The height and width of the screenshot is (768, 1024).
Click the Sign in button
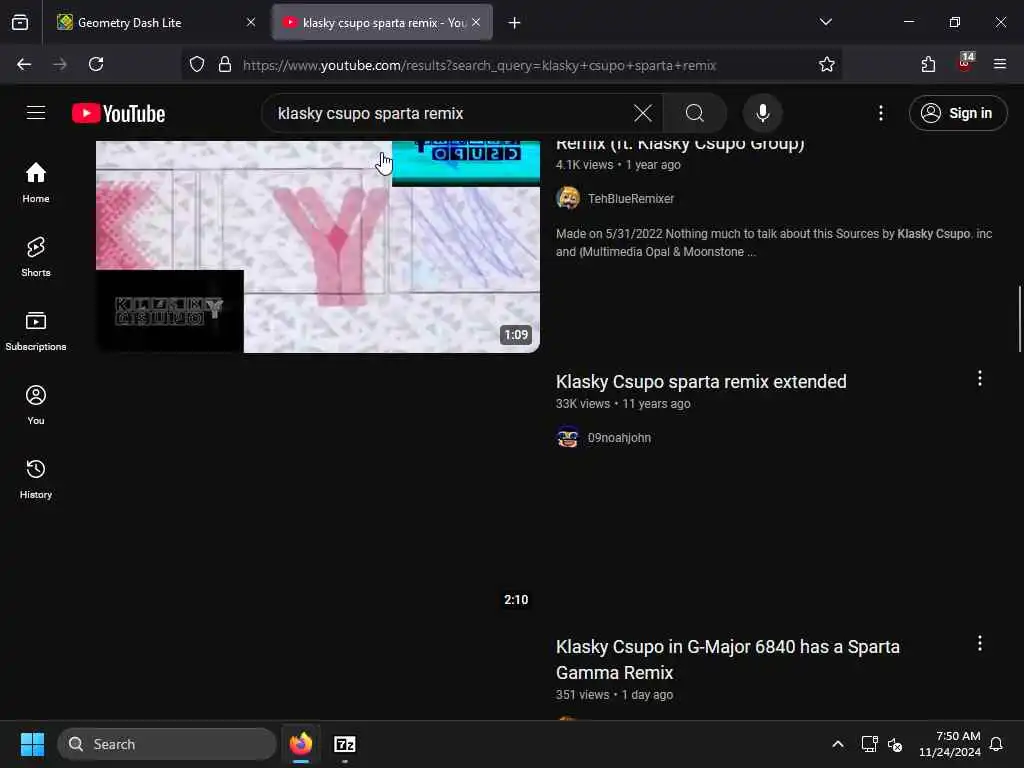click(x=958, y=113)
